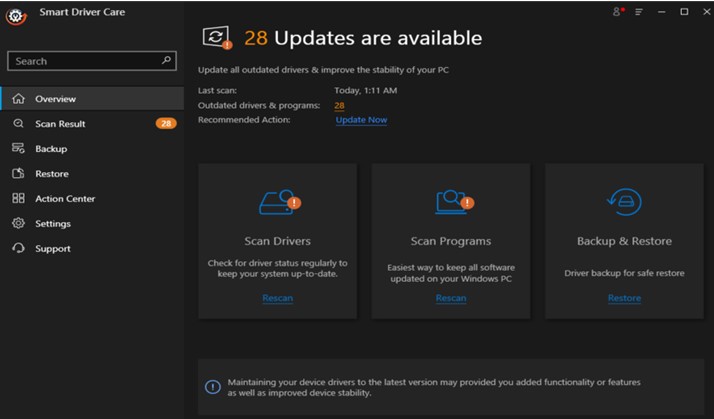
Task: Click the updates refresh icon beside heading
Action: tap(217, 37)
